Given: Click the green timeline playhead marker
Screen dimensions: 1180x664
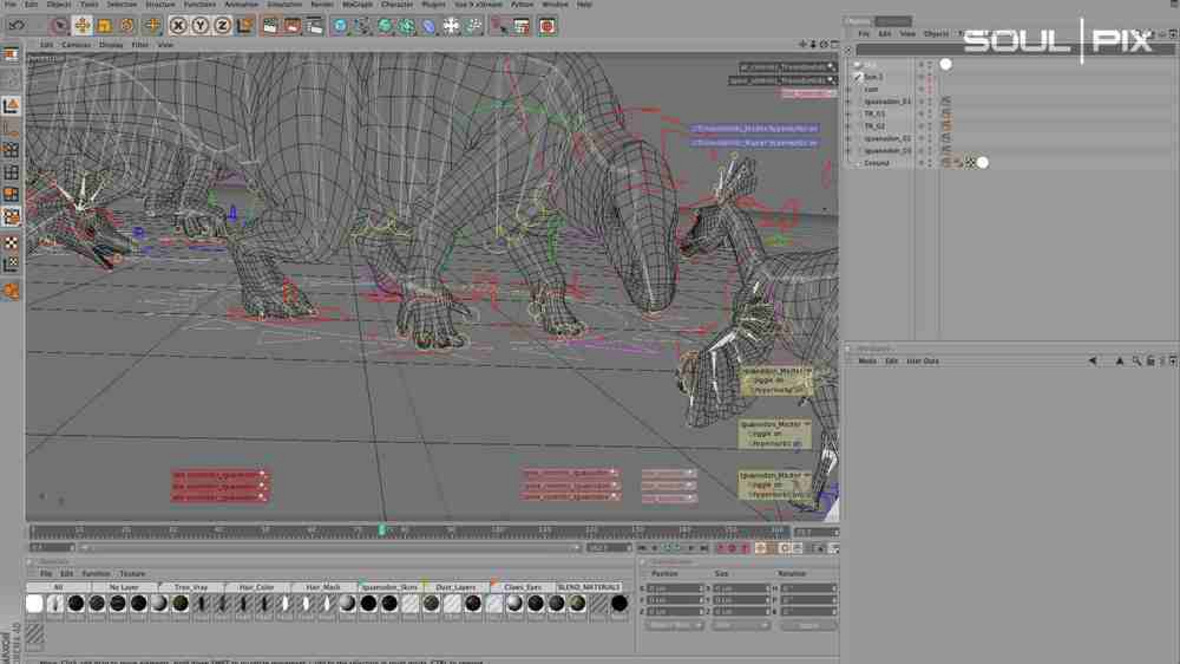Looking at the screenshot, I should tap(382, 530).
